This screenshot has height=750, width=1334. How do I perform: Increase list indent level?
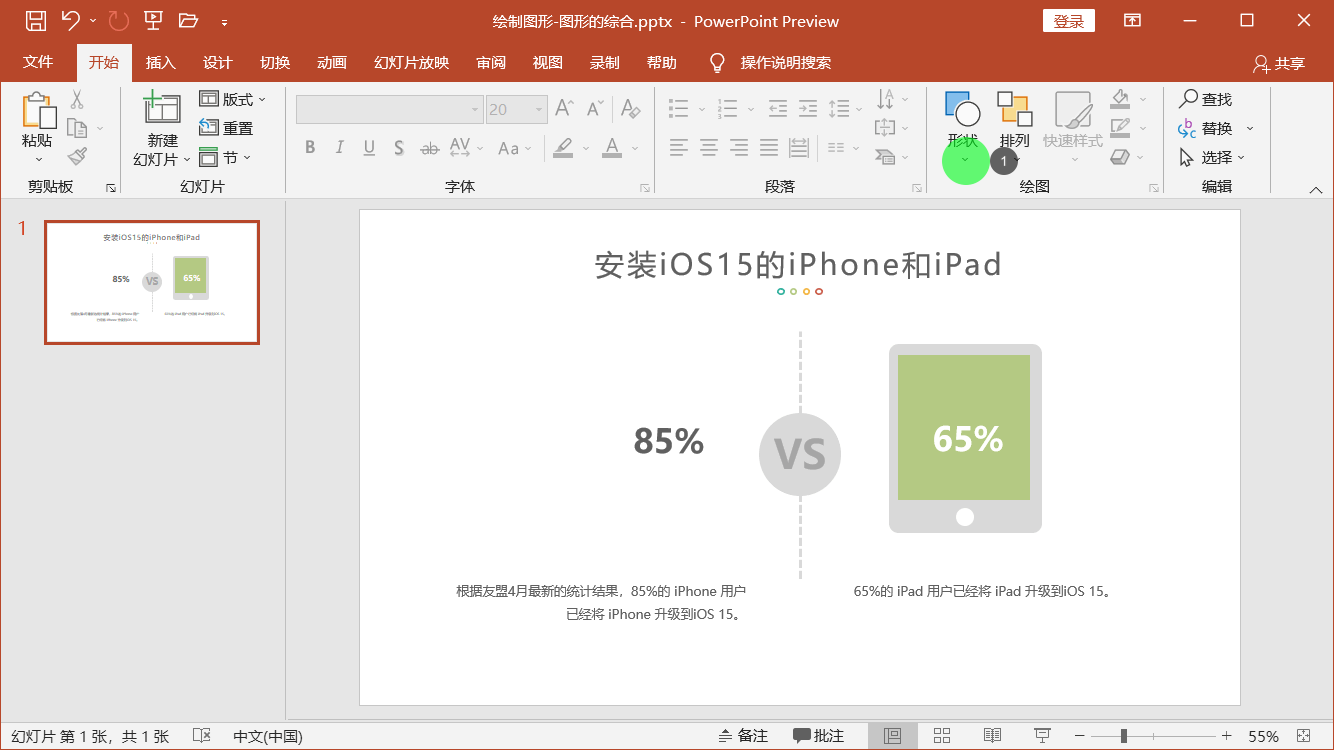point(808,108)
